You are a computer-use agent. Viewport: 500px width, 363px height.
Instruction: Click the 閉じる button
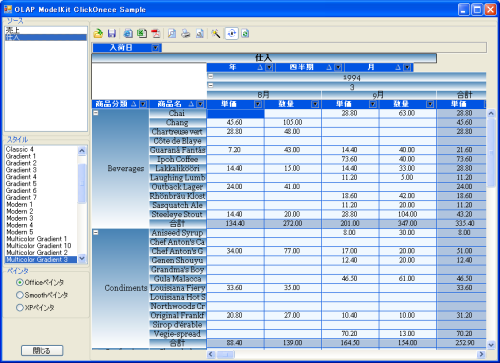click(42, 350)
